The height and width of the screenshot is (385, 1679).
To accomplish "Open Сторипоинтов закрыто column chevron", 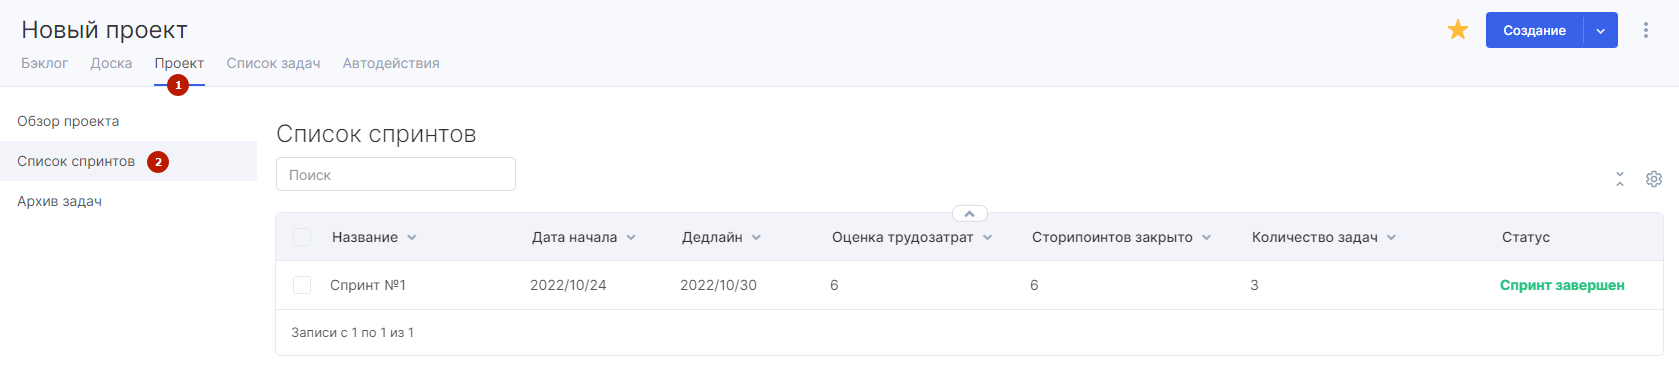I will [x=1206, y=238].
